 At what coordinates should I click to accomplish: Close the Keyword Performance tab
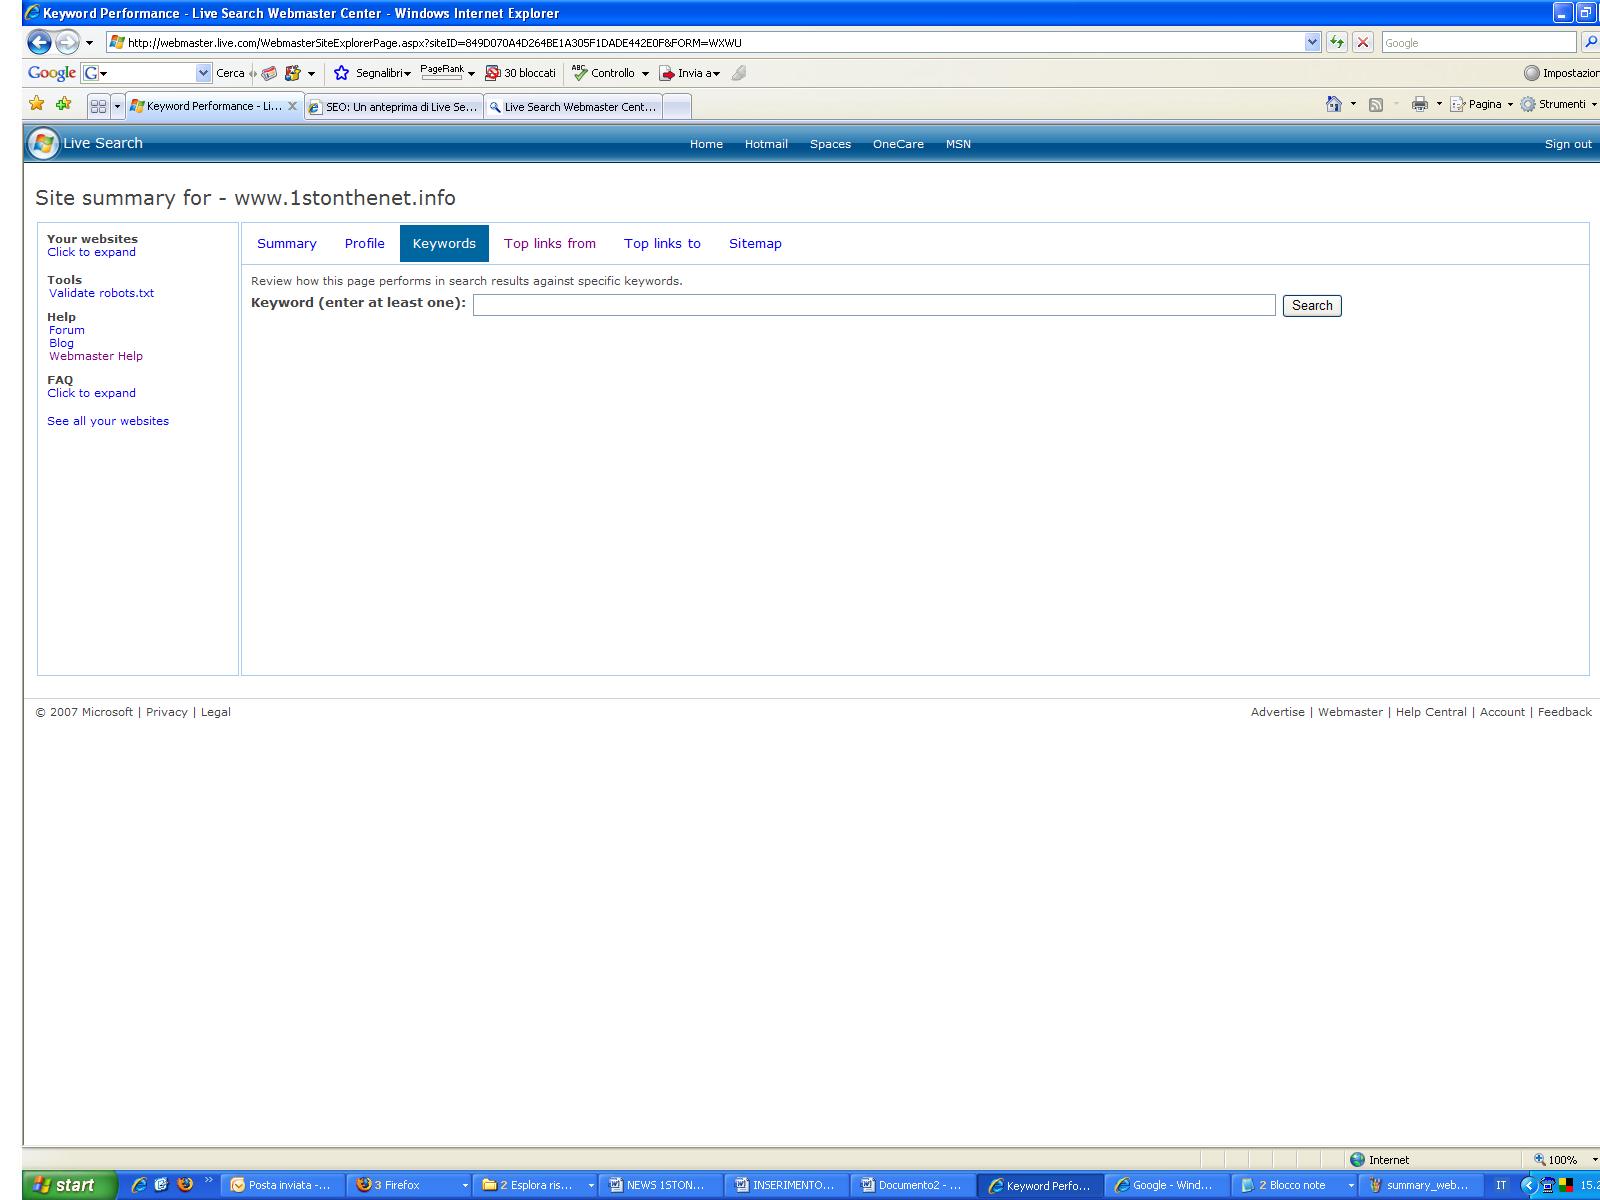pyautogui.click(x=293, y=106)
